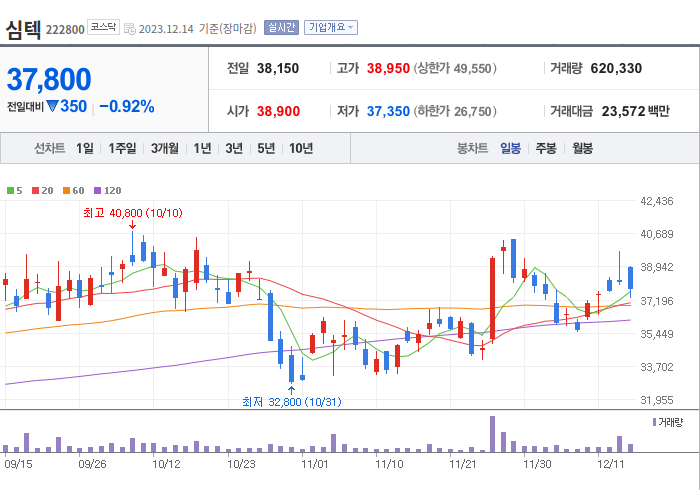Click the 거래대금 value 23,572
Screen dimensions: 700x490
point(624,111)
